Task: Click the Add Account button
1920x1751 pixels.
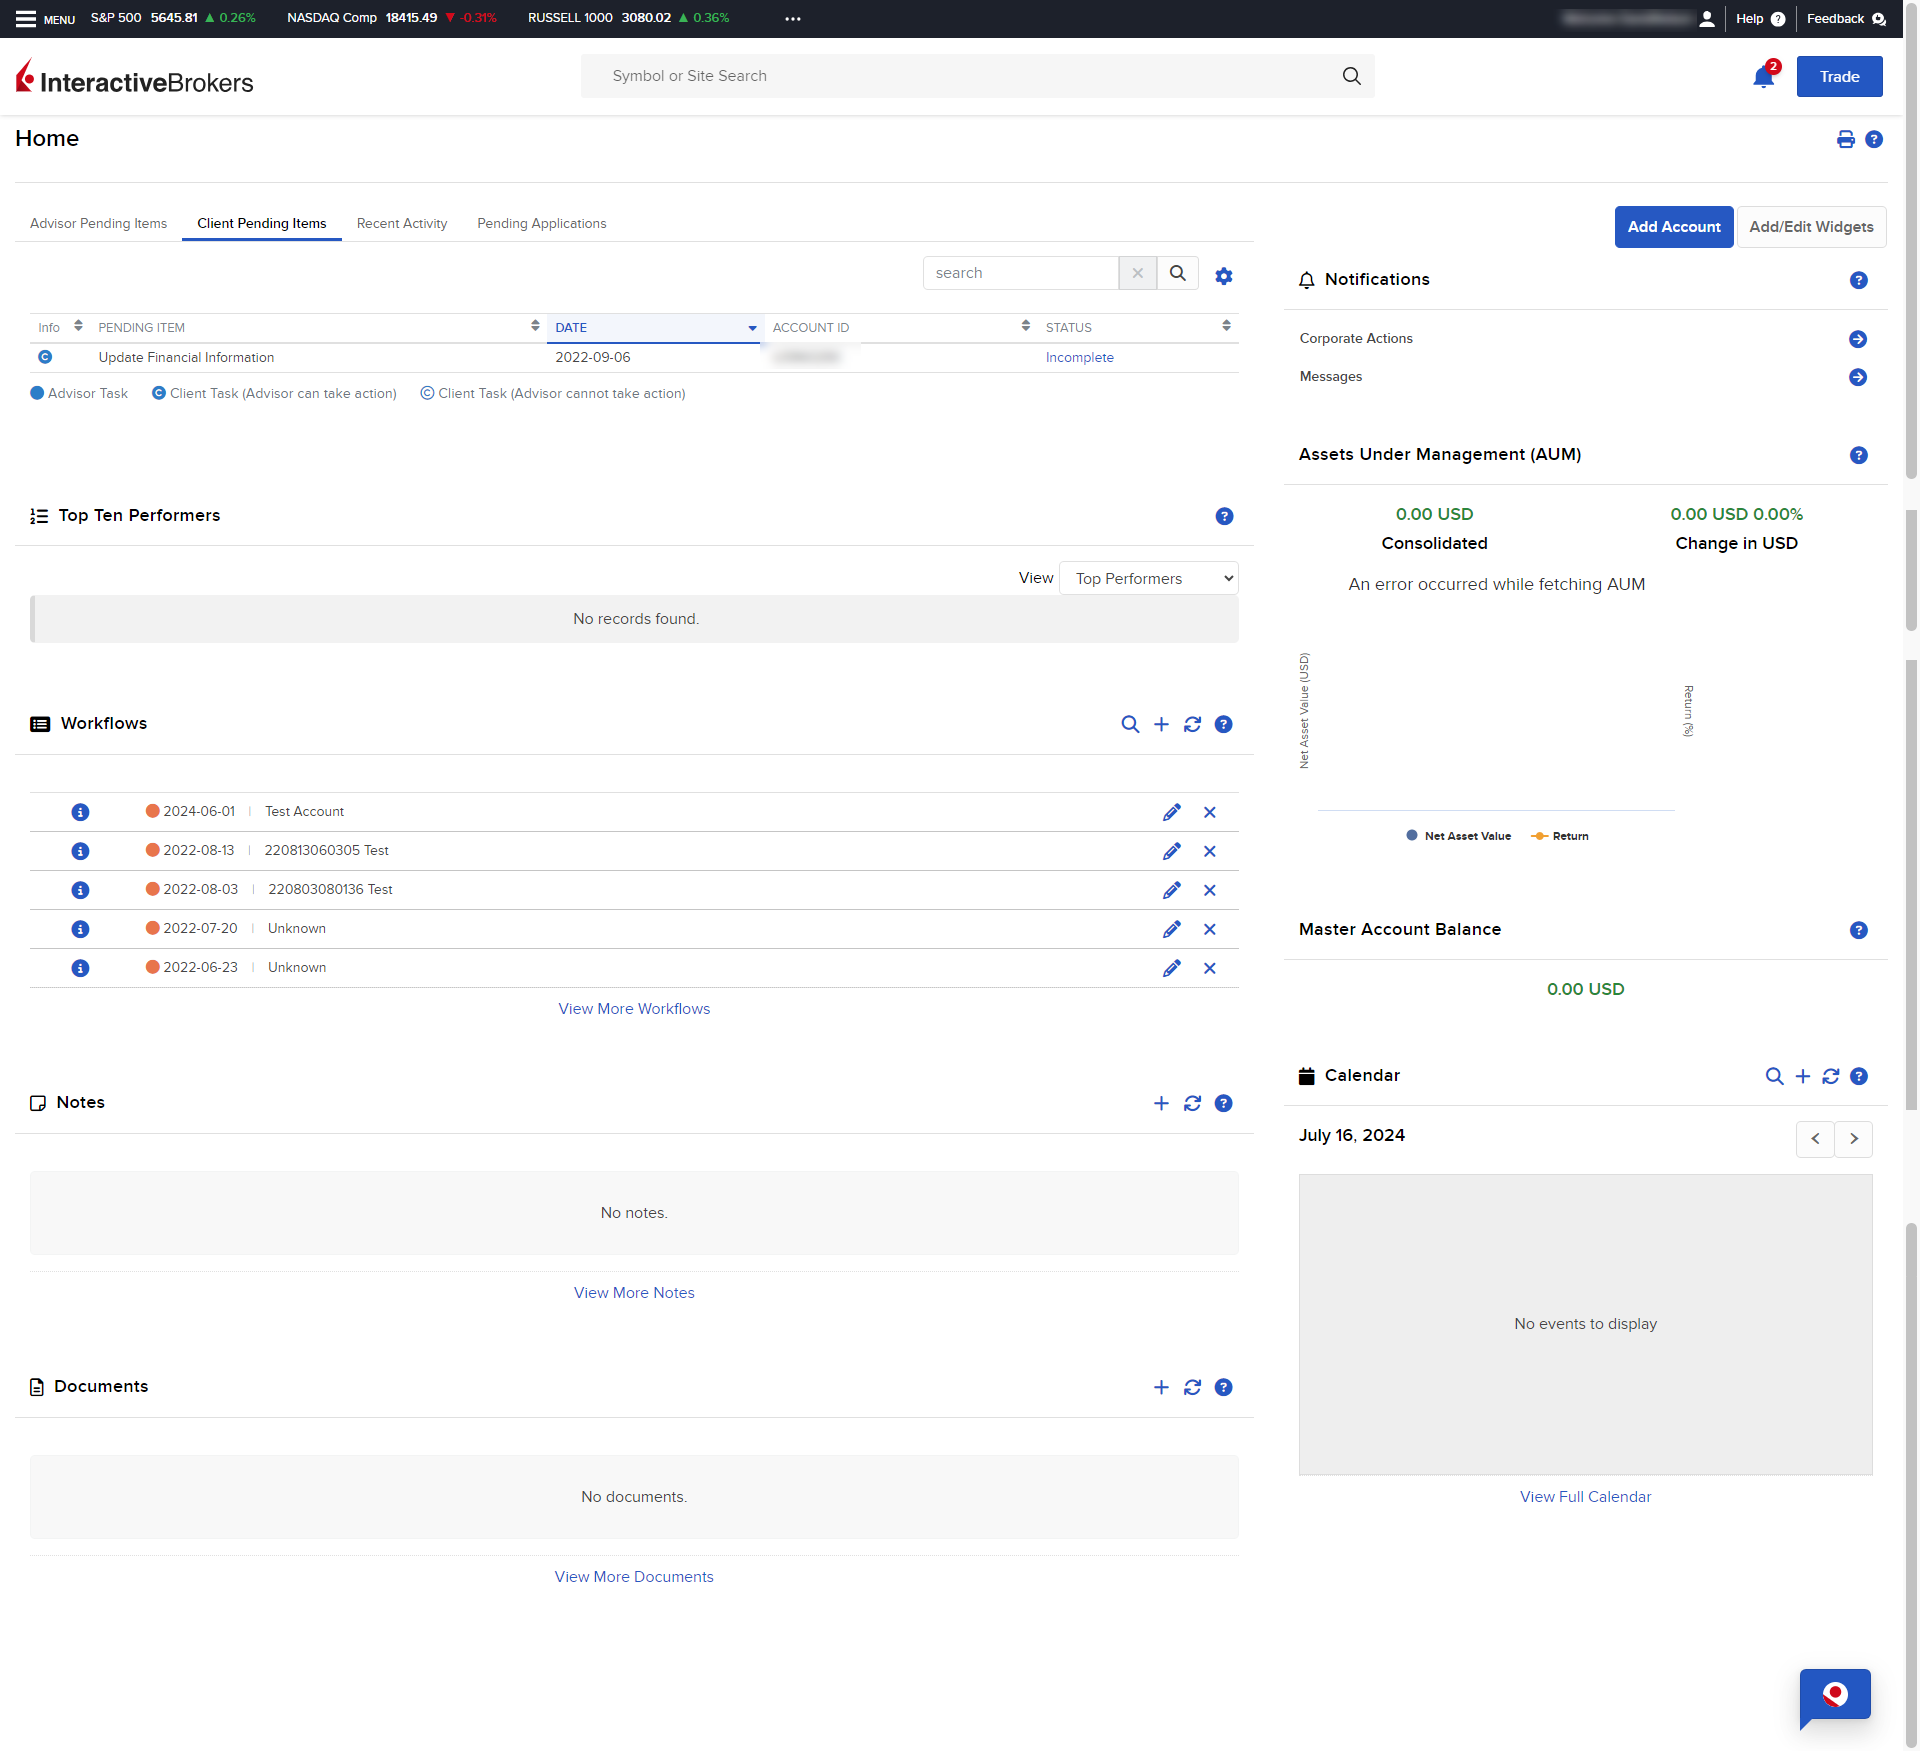Action: coord(1673,227)
